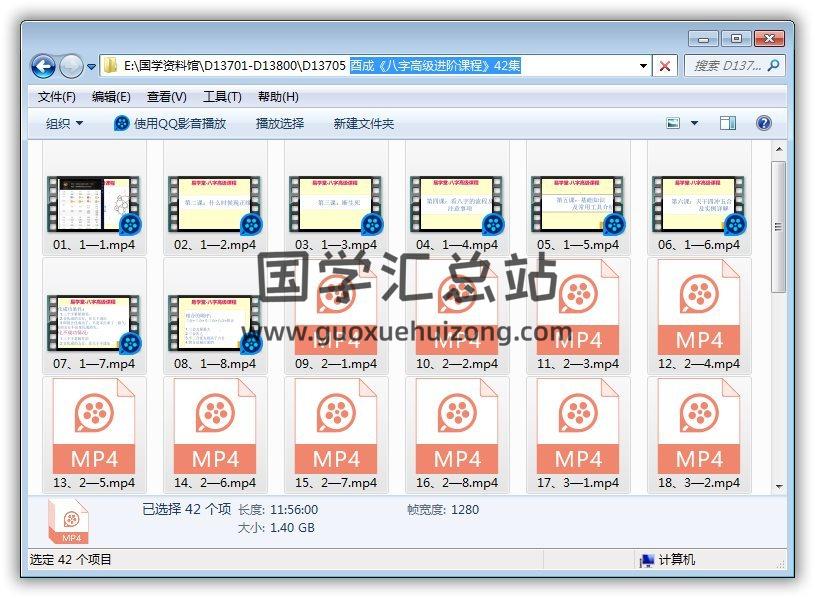Open the 工具(T) menu
This screenshot has width=815, height=598.
click(222, 97)
